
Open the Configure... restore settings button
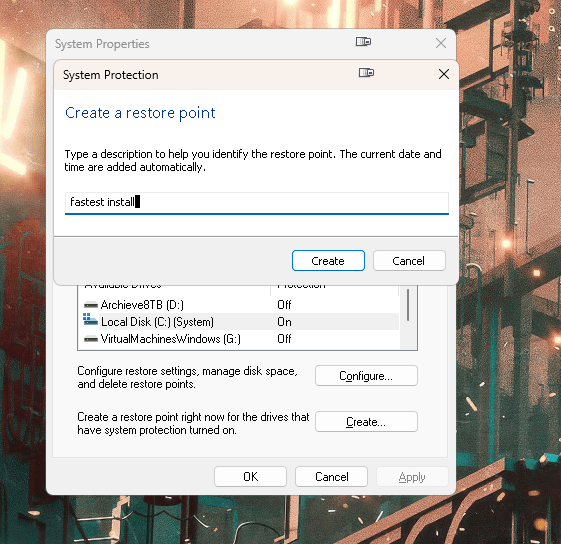[x=366, y=376]
